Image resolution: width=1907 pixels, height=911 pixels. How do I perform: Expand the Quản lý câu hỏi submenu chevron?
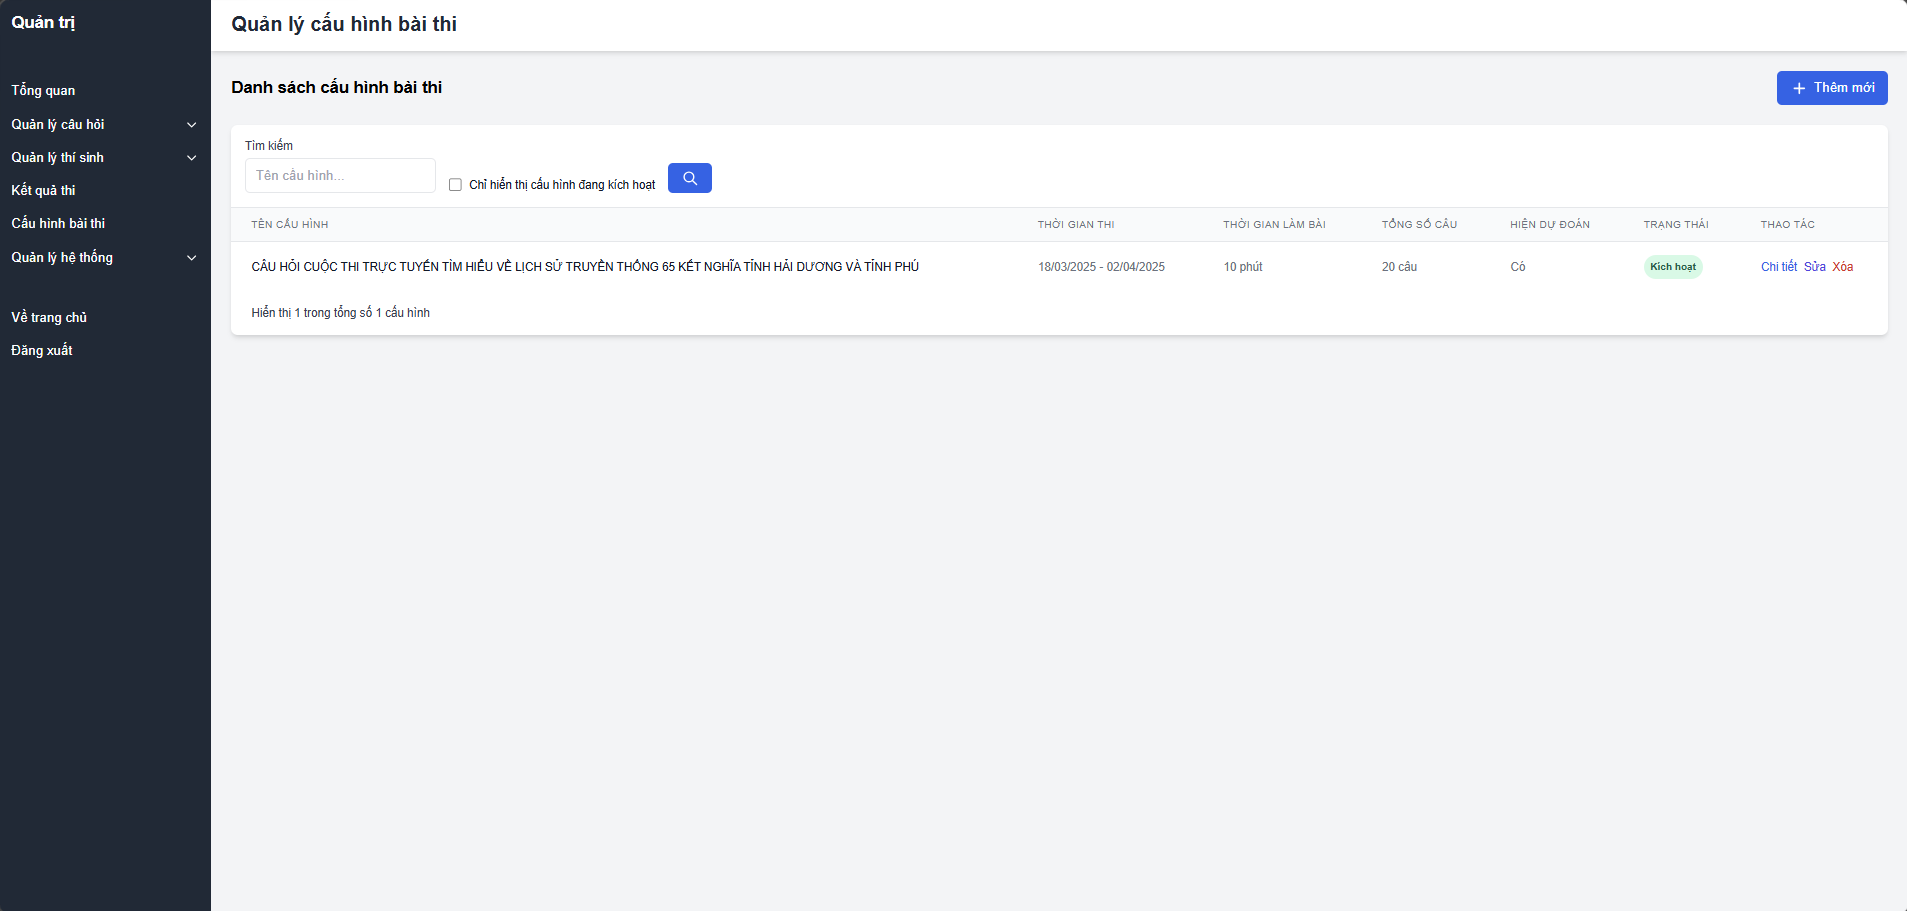tap(192, 125)
